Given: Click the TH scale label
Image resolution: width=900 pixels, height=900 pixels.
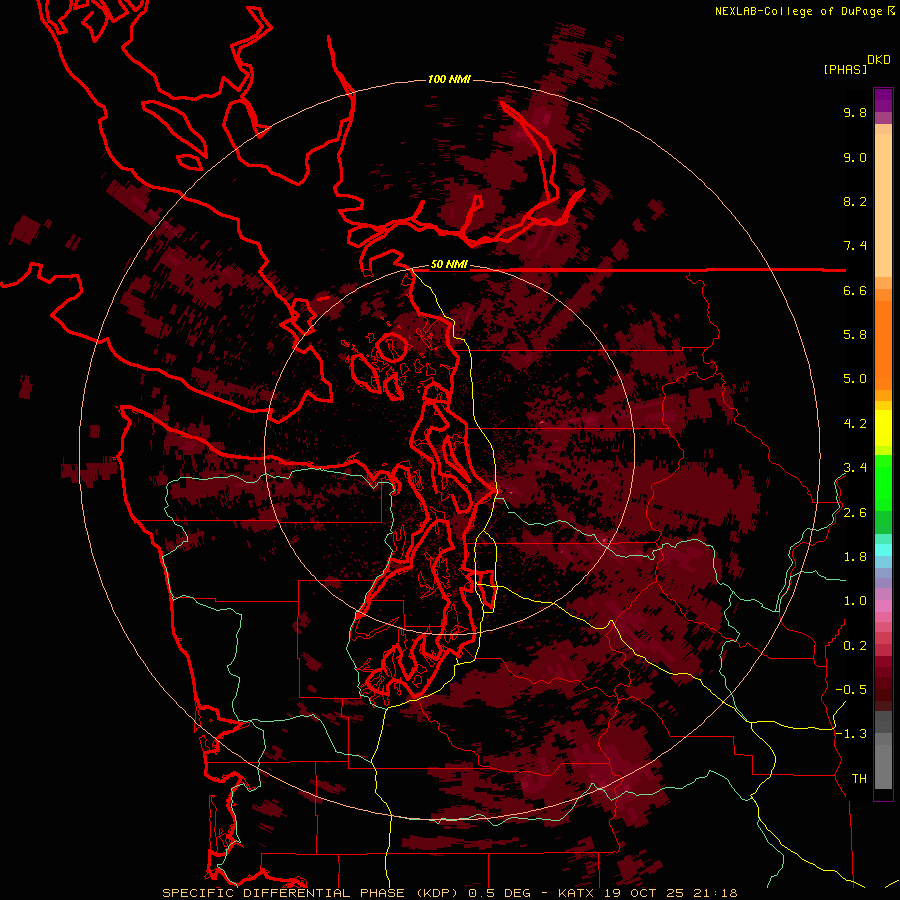Looking at the screenshot, I should click(x=859, y=779).
